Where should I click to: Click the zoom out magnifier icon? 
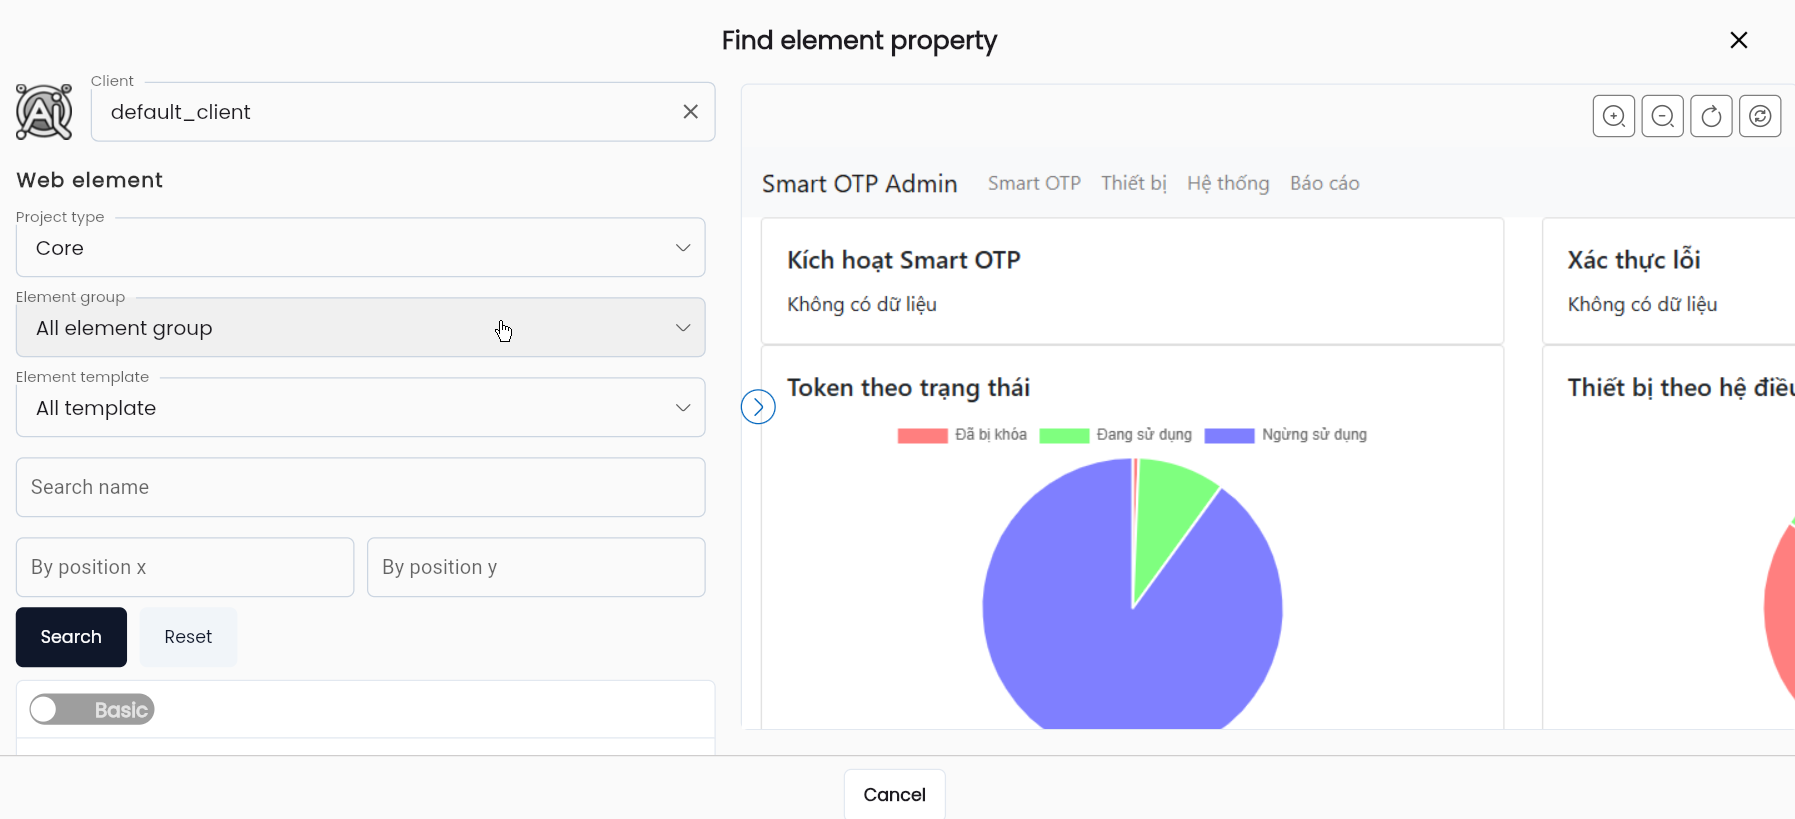1662,116
